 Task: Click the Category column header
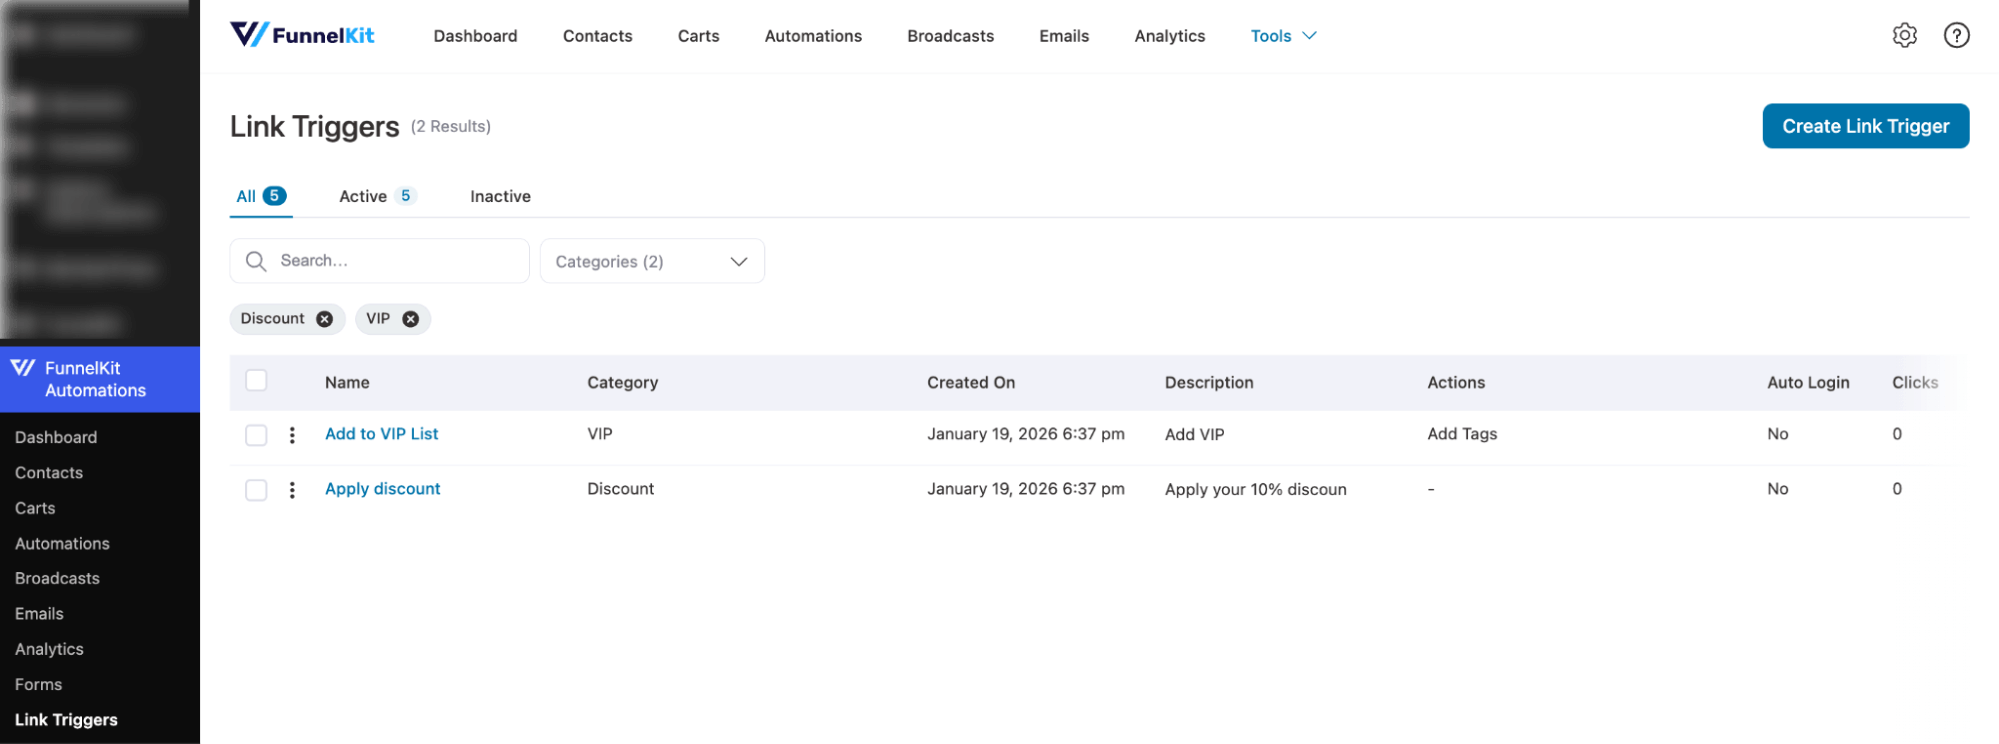pyautogui.click(x=622, y=382)
